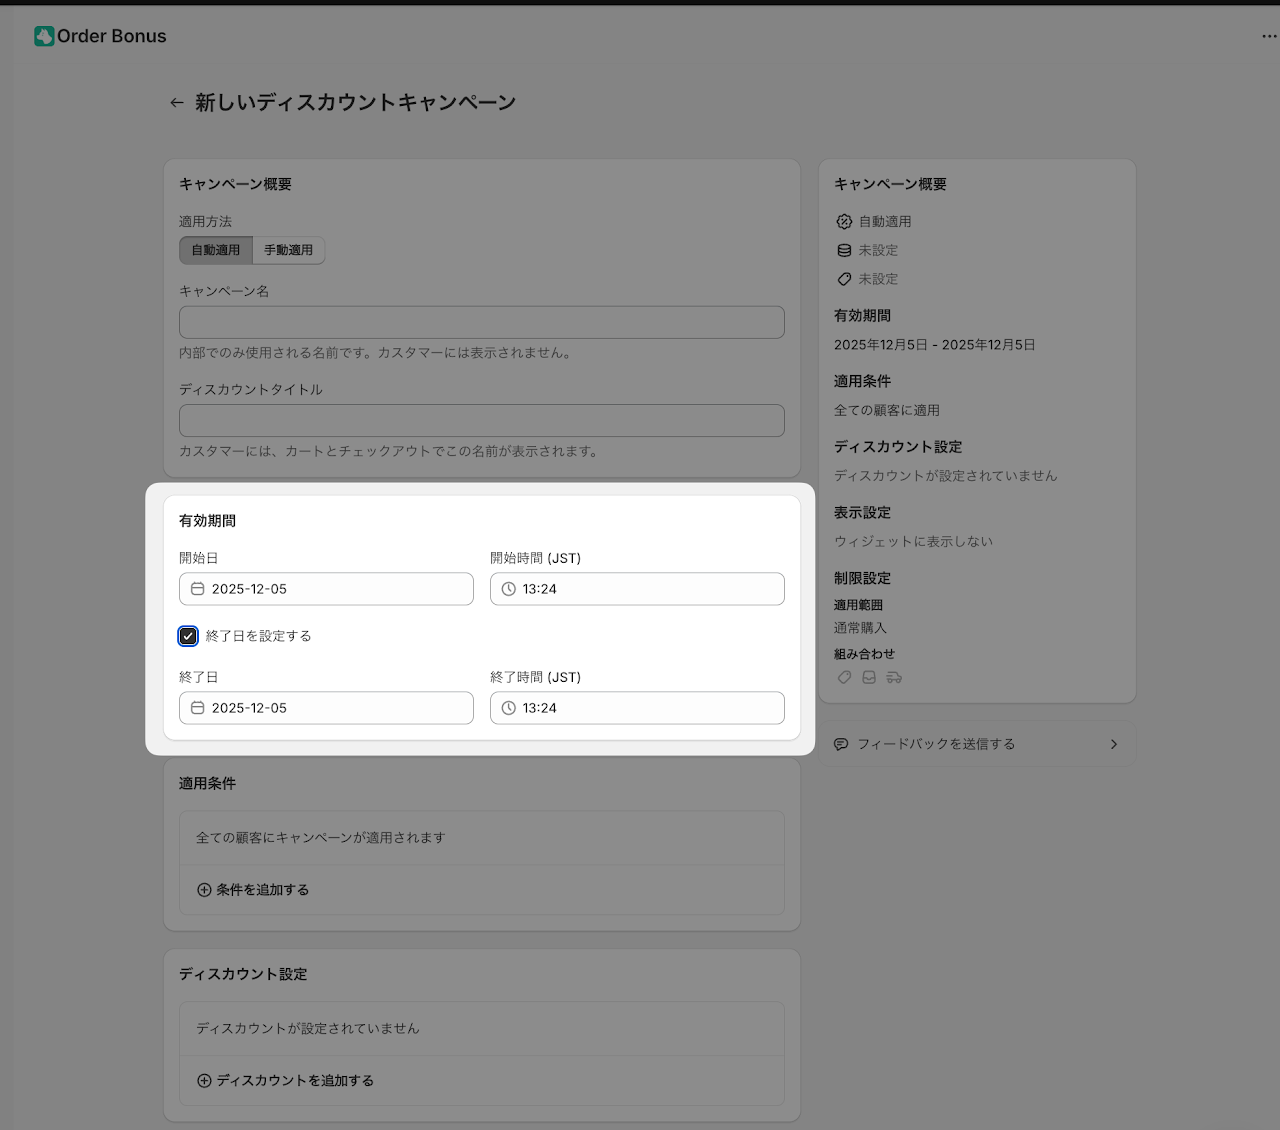
Task: Click the tag icon beside second 未設定
Action: point(844,280)
